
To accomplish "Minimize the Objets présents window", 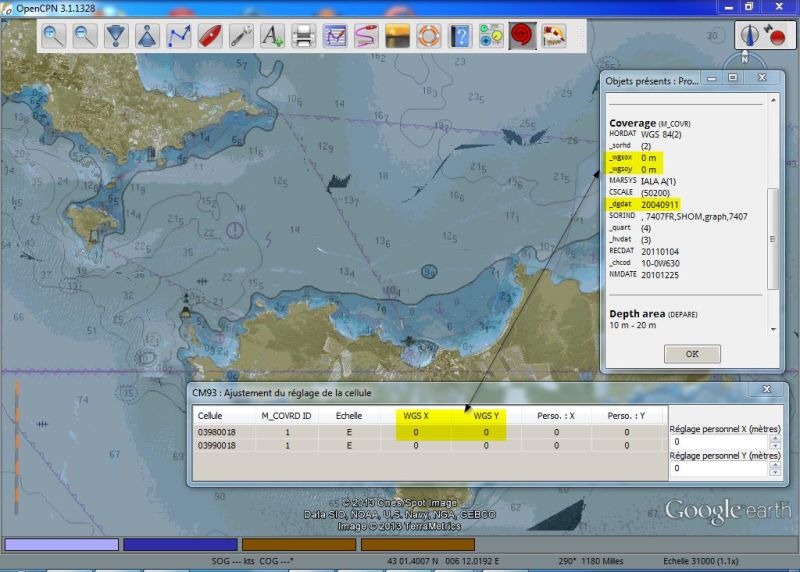I will pos(712,78).
